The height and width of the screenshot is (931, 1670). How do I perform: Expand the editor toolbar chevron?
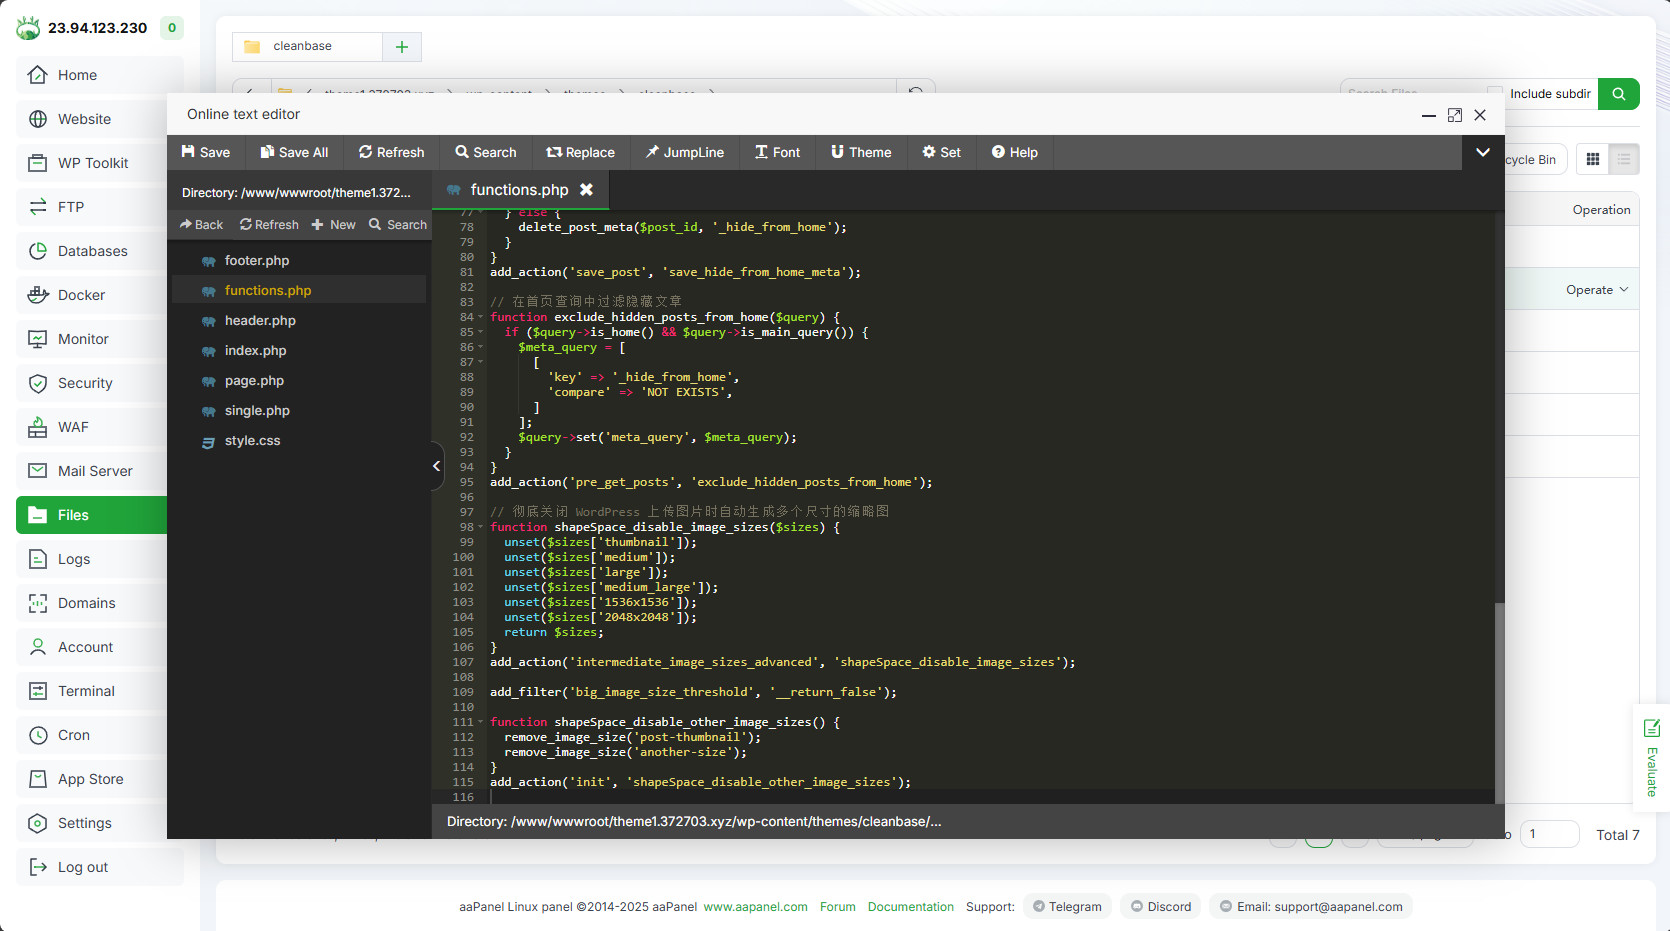1482,152
